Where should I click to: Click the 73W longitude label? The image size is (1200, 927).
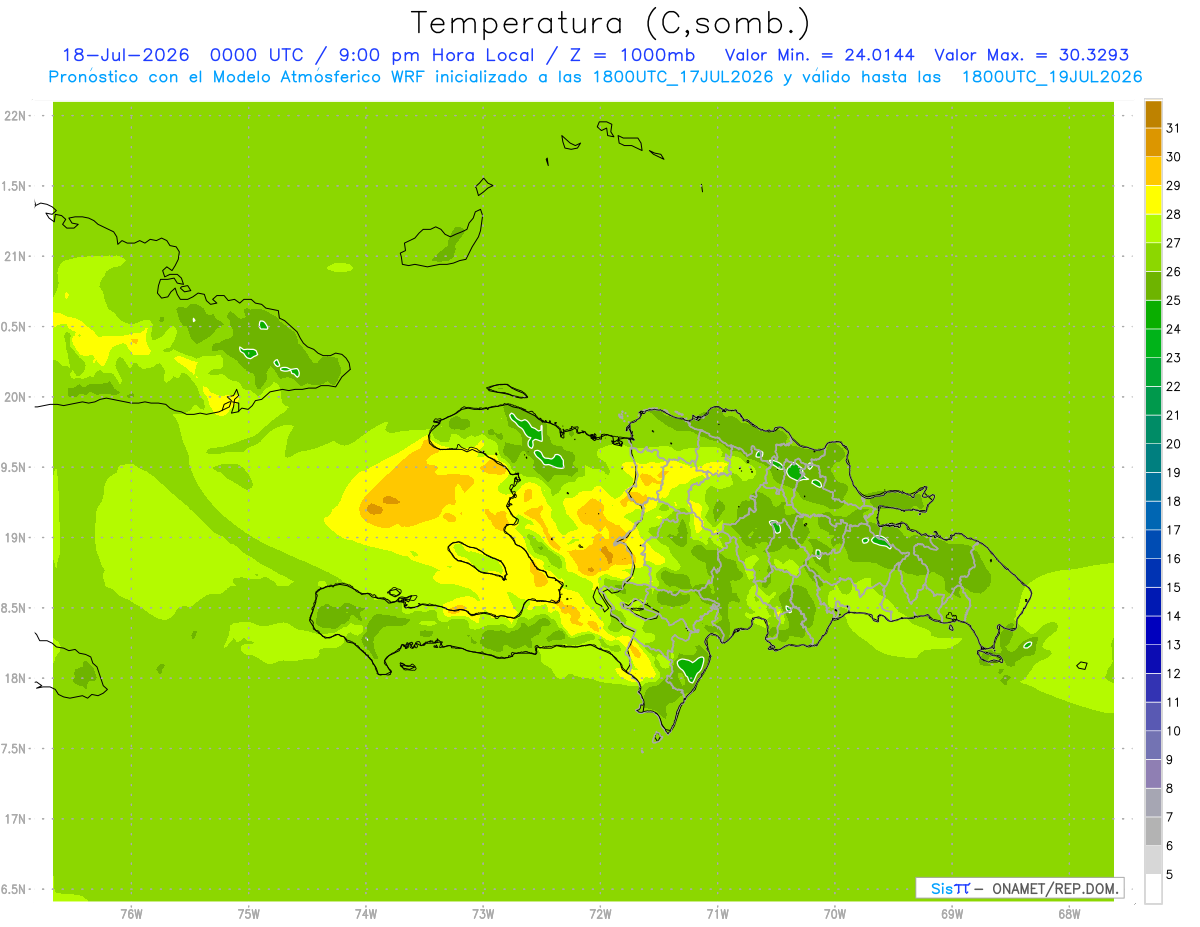[x=483, y=914]
